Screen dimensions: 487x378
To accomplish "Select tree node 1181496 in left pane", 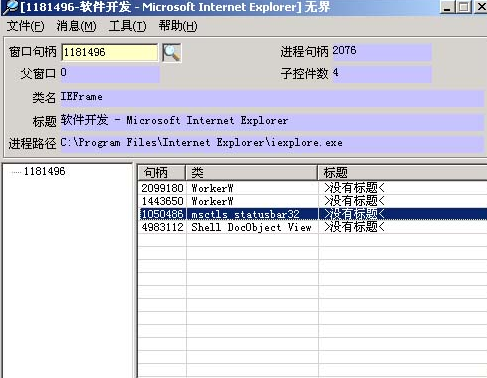I will click(x=44, y=171).
